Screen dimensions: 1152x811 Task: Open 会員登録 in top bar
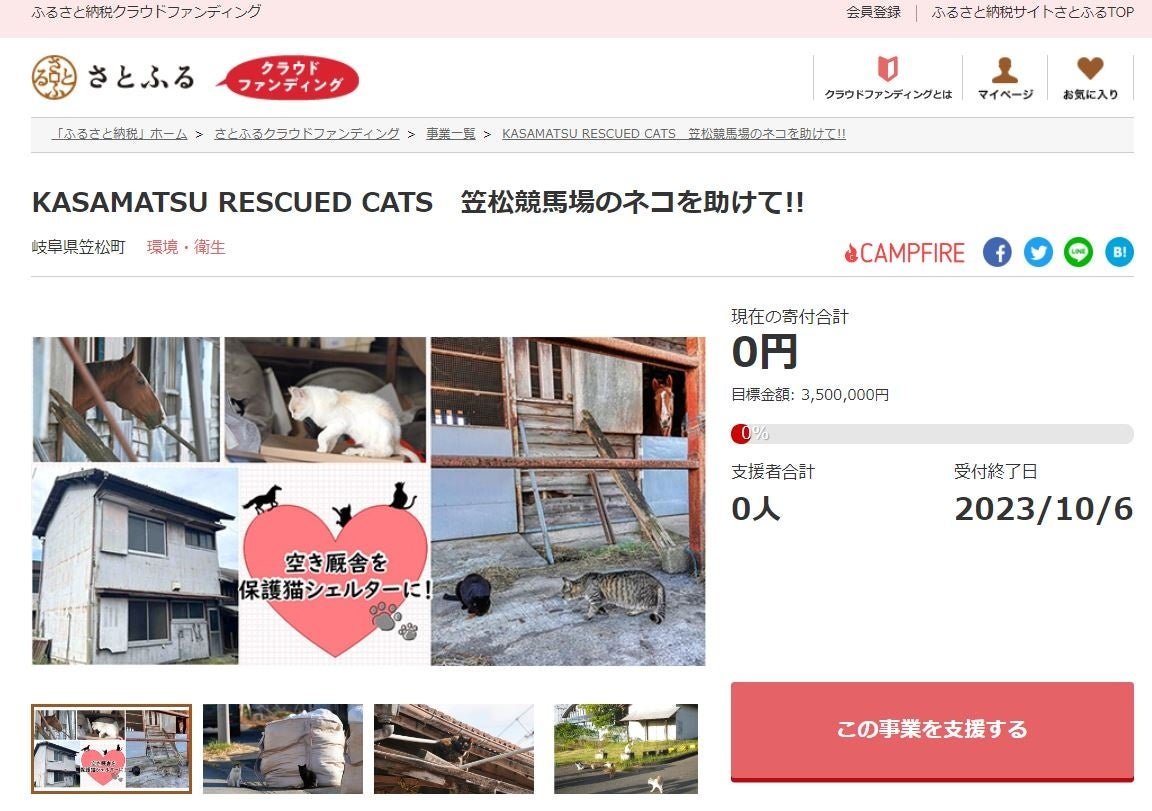click(873, 12)
